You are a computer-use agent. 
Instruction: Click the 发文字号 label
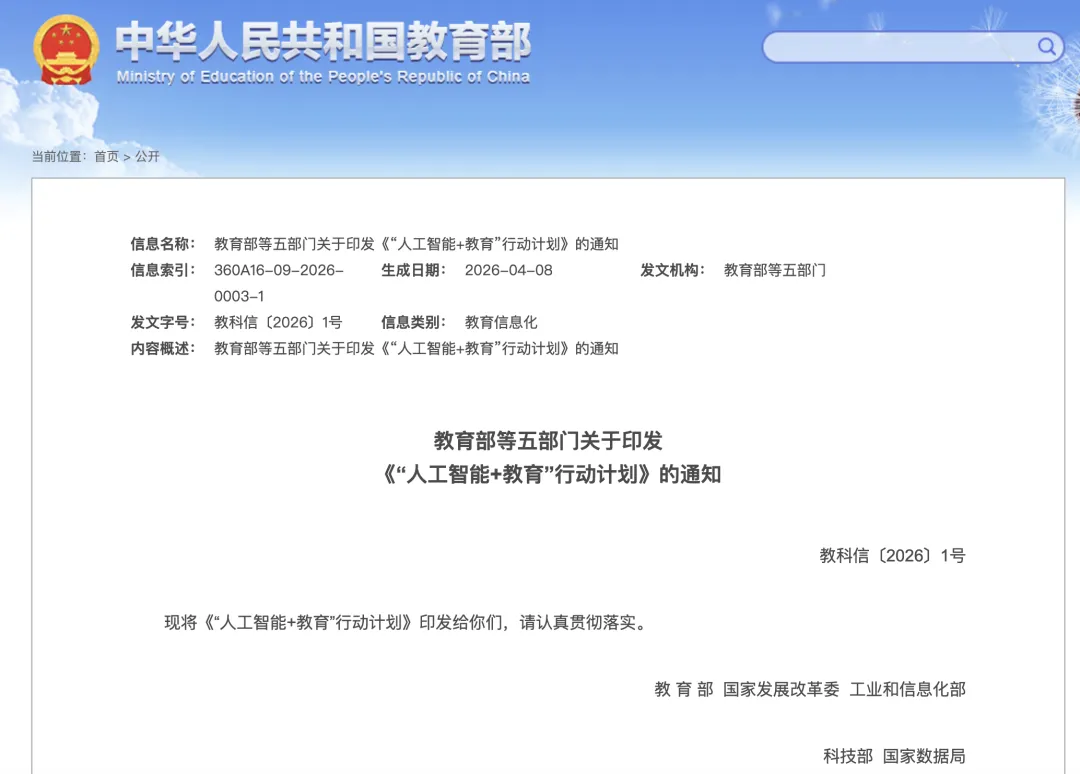[163, 322]
